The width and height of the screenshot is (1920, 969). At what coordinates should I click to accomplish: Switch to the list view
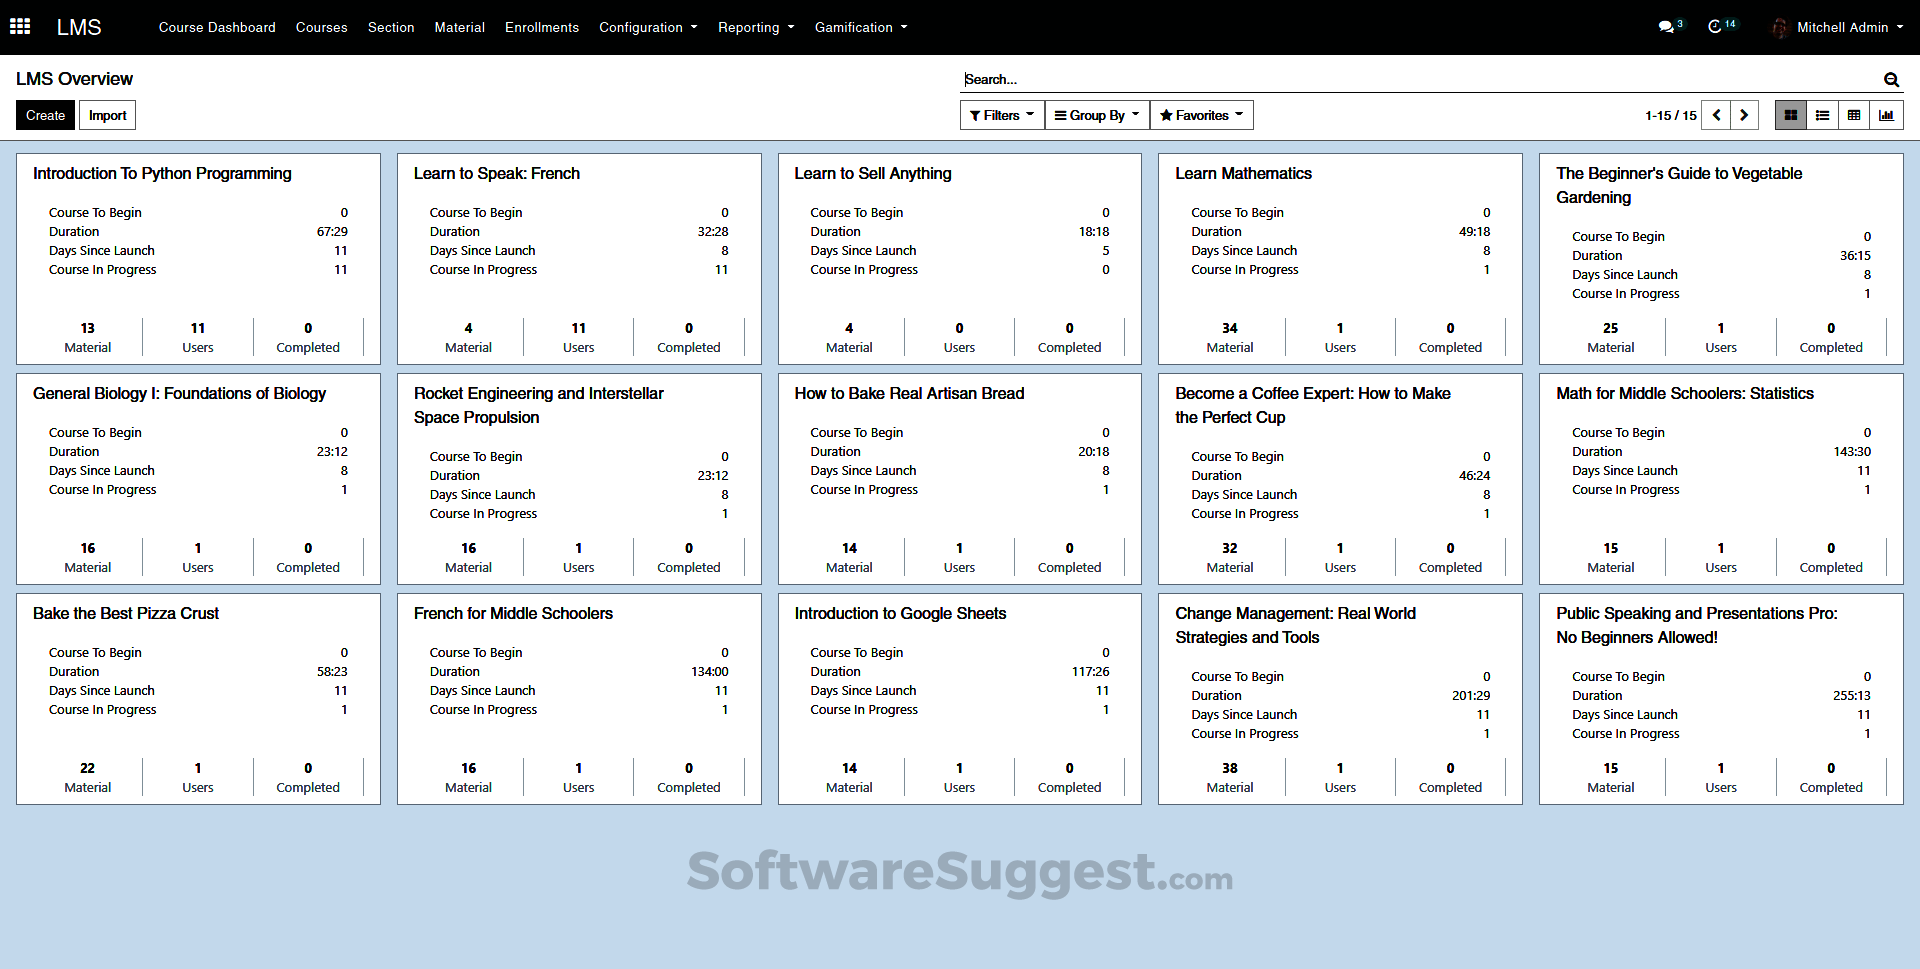1822,114
